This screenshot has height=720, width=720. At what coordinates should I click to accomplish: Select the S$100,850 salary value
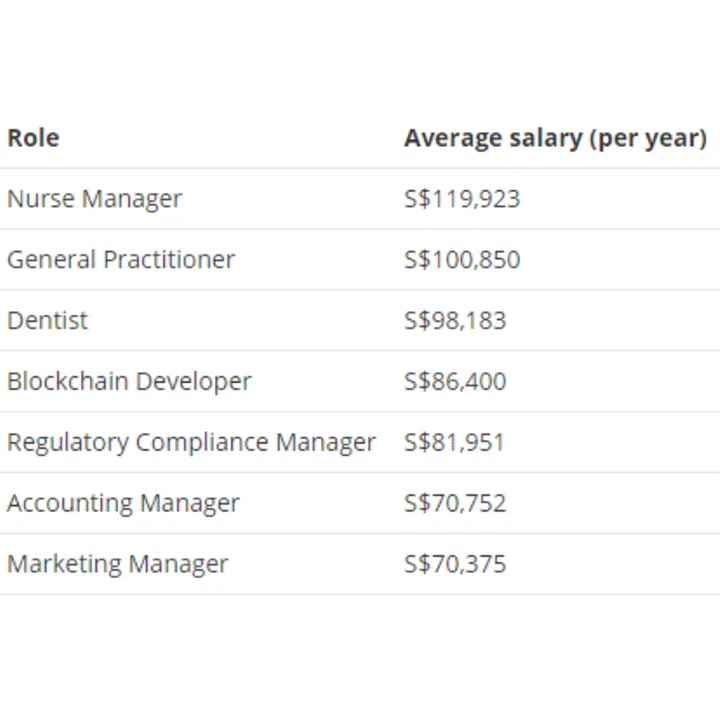point(462,260)
